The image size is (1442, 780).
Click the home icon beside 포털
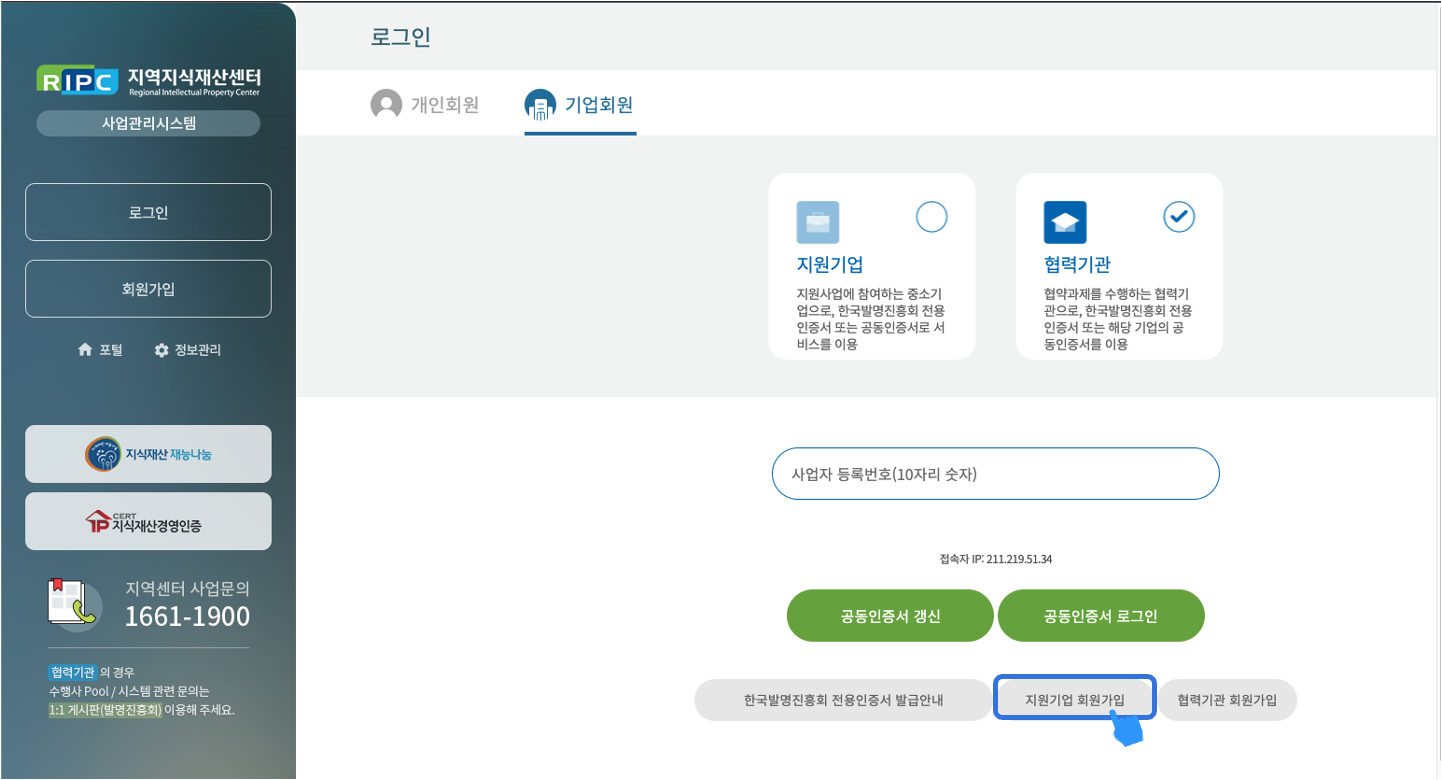click(85, 350)
